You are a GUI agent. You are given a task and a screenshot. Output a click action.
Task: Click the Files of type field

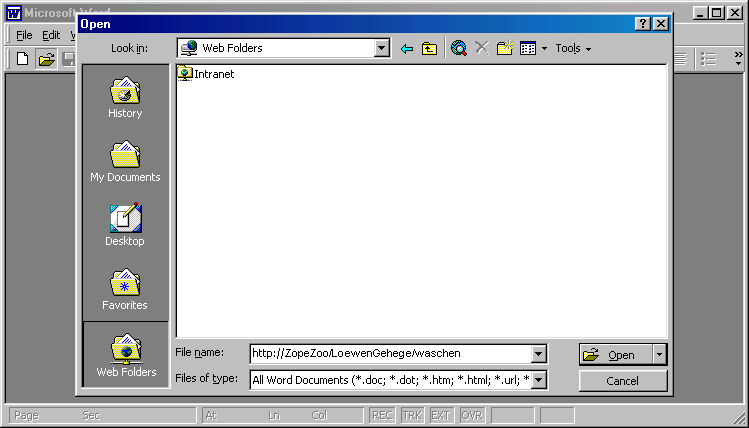point(391,380)
